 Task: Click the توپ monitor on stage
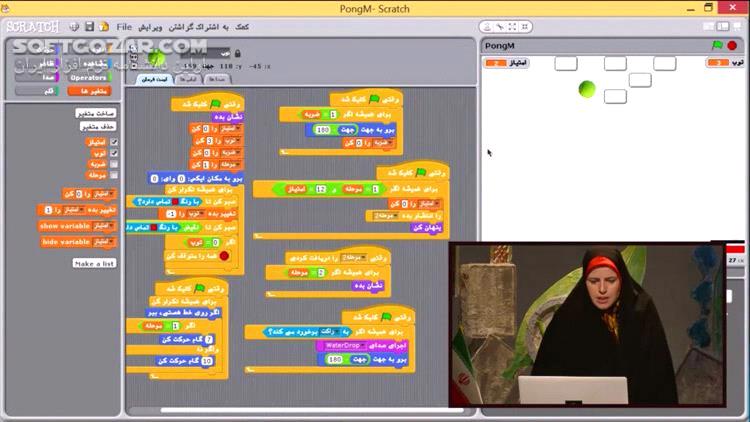point(725,63)
